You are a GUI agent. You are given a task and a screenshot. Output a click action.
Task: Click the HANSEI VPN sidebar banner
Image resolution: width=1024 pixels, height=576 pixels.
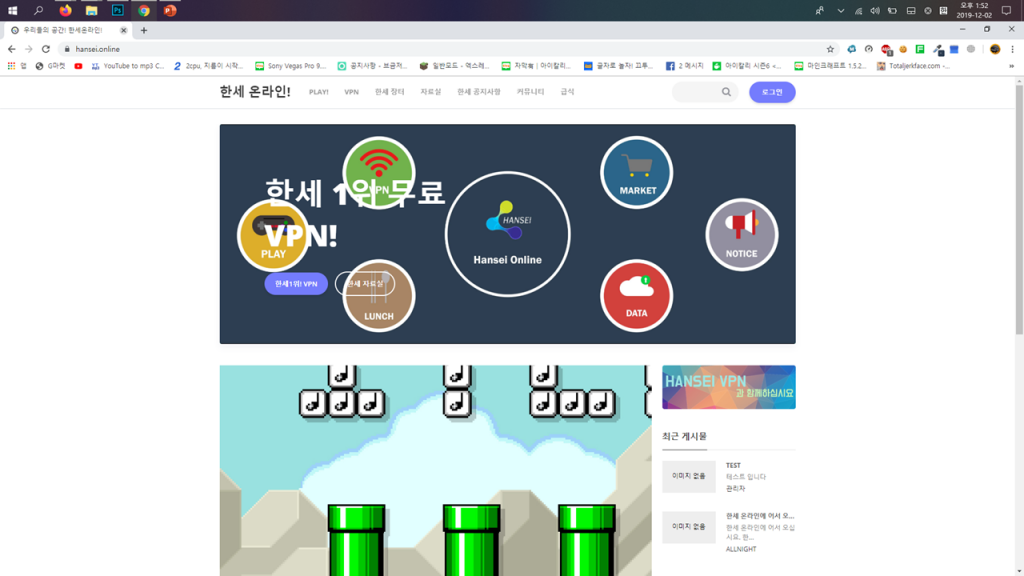(729, 387)
